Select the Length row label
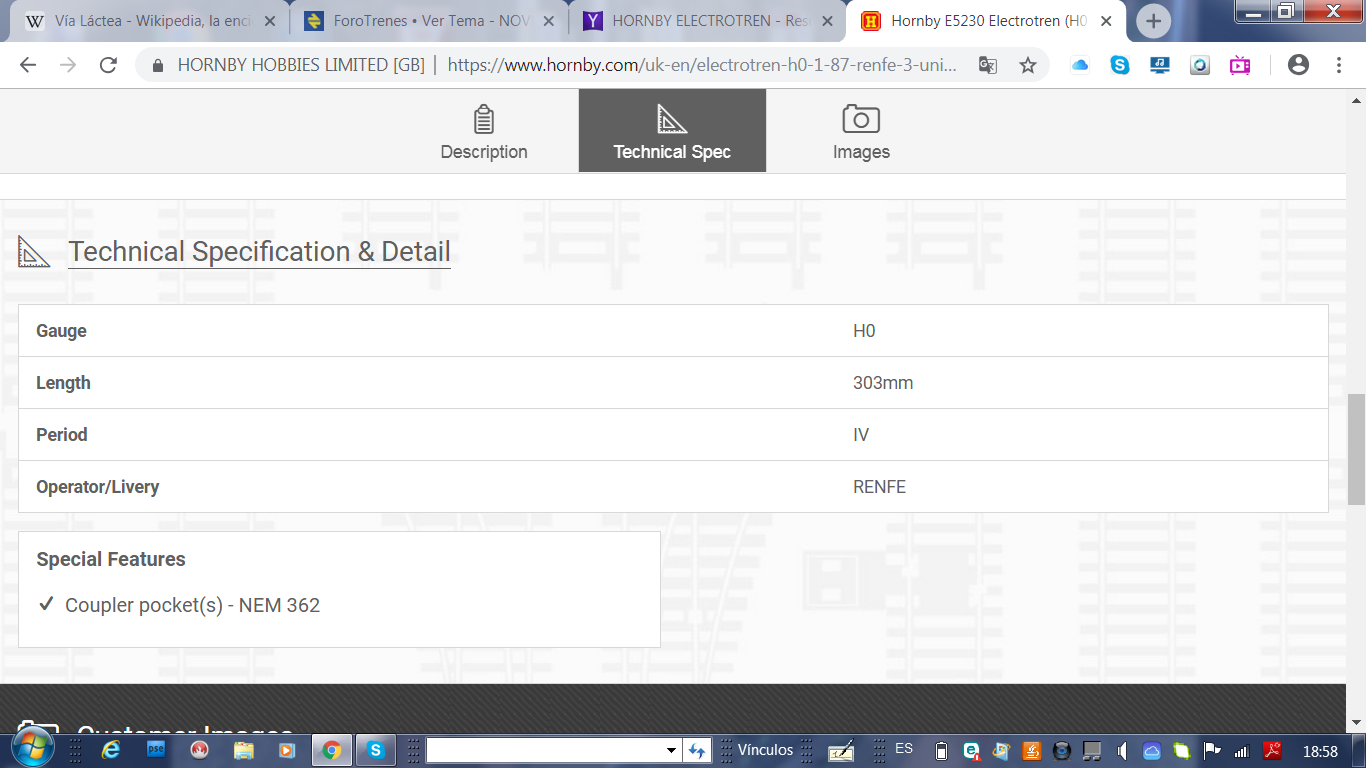The width and height of the screenshot is (1366, 768). click(63, 383)
